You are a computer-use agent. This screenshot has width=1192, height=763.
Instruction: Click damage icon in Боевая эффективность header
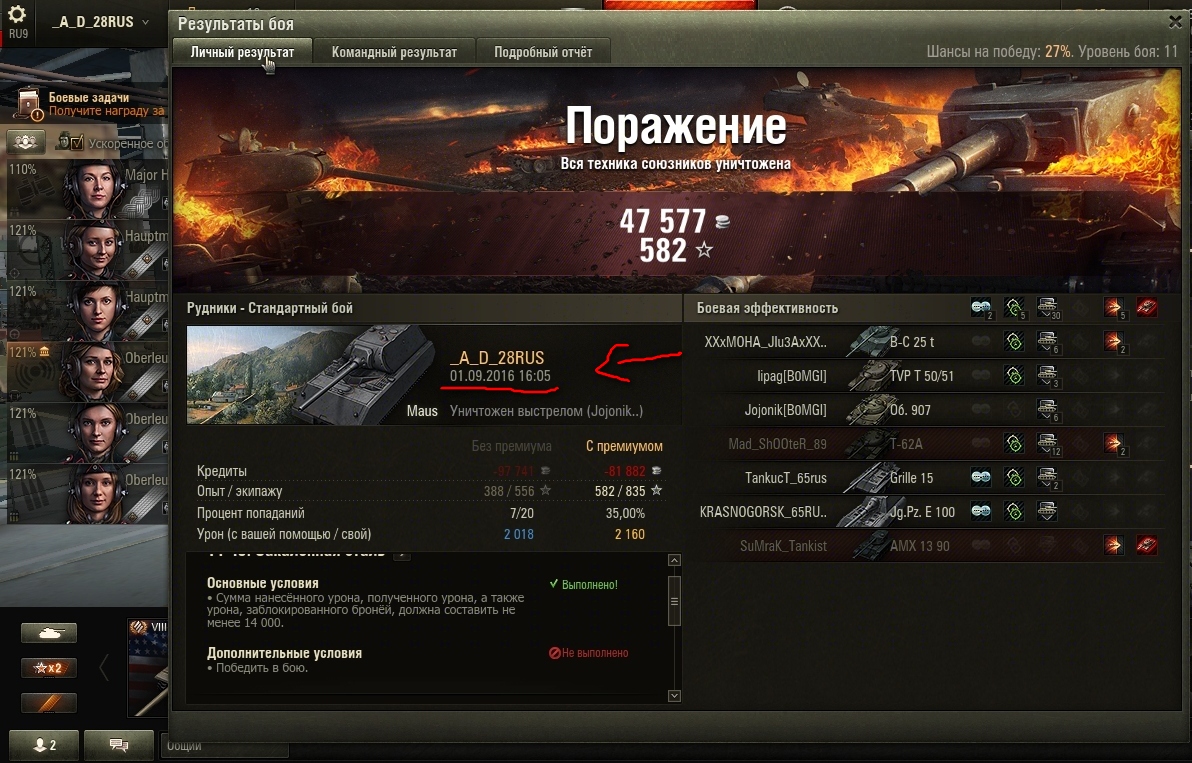[x=1114, y=307]
